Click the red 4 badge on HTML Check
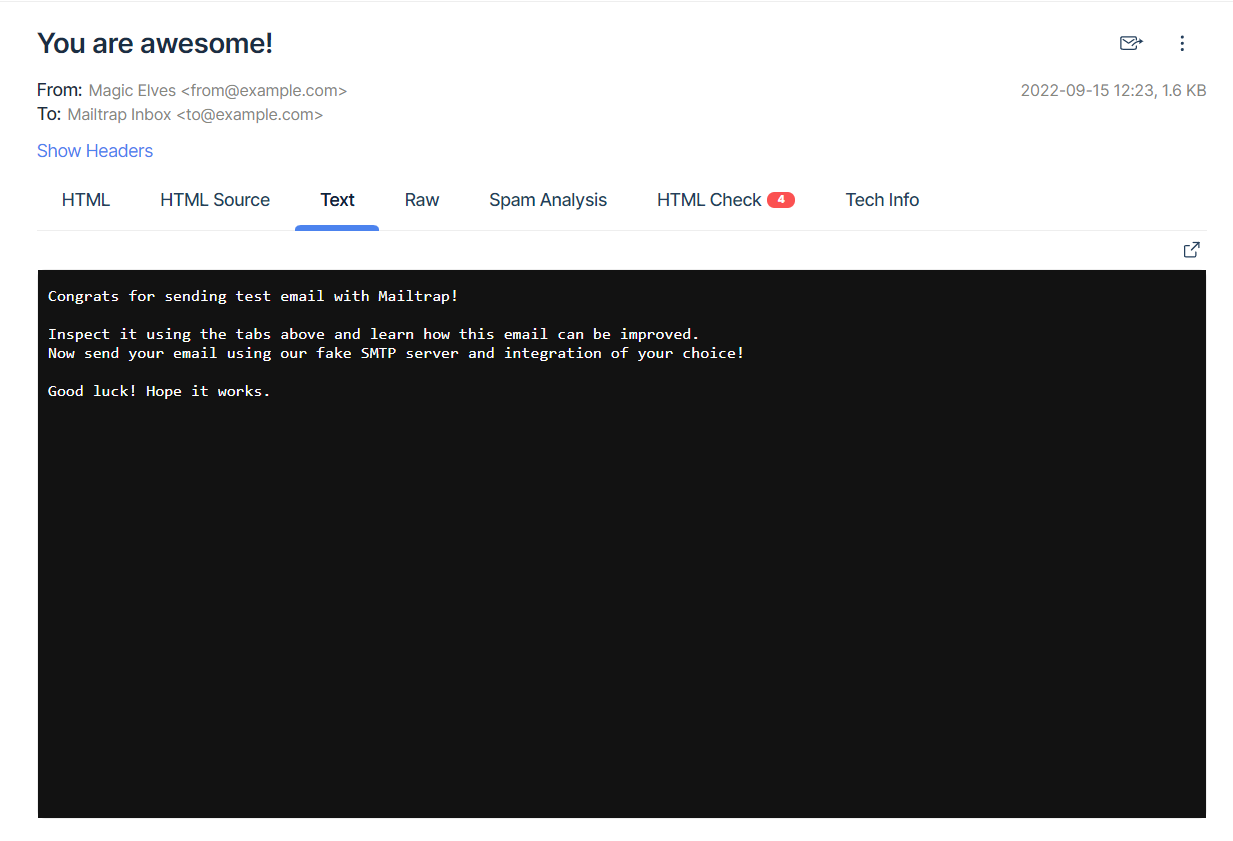 780,200
